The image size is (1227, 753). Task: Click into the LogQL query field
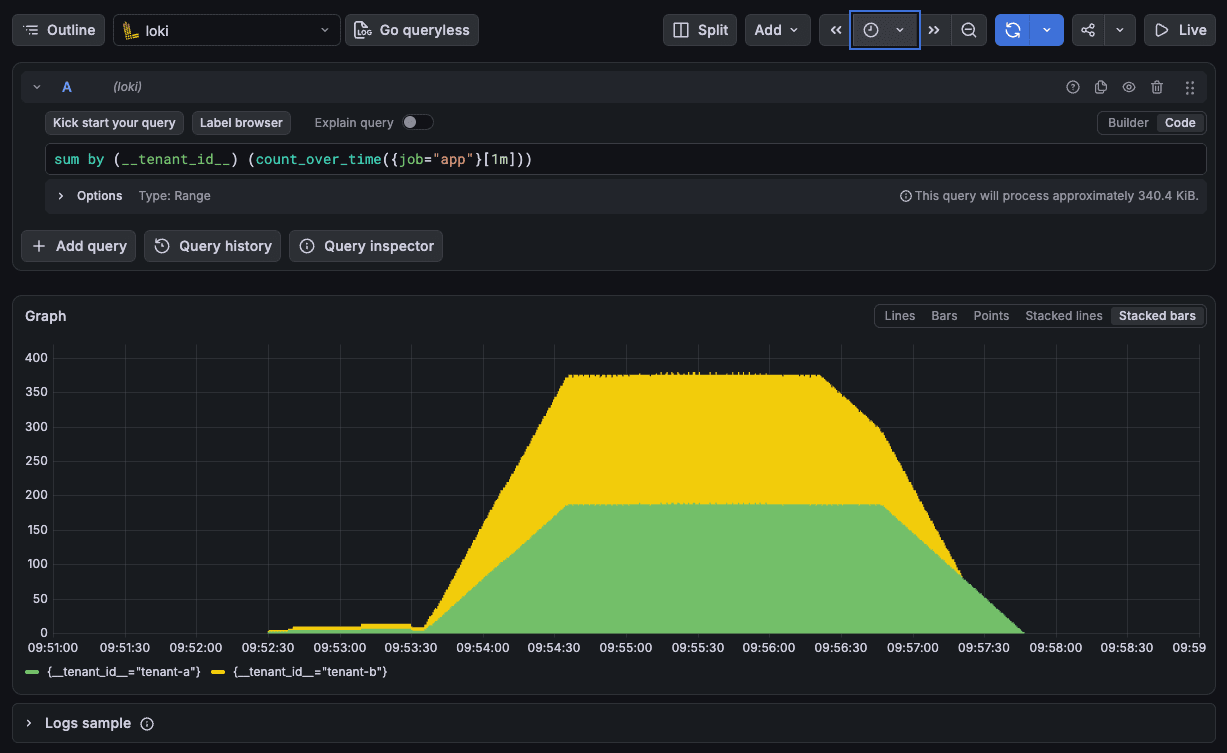coord(626,159)
